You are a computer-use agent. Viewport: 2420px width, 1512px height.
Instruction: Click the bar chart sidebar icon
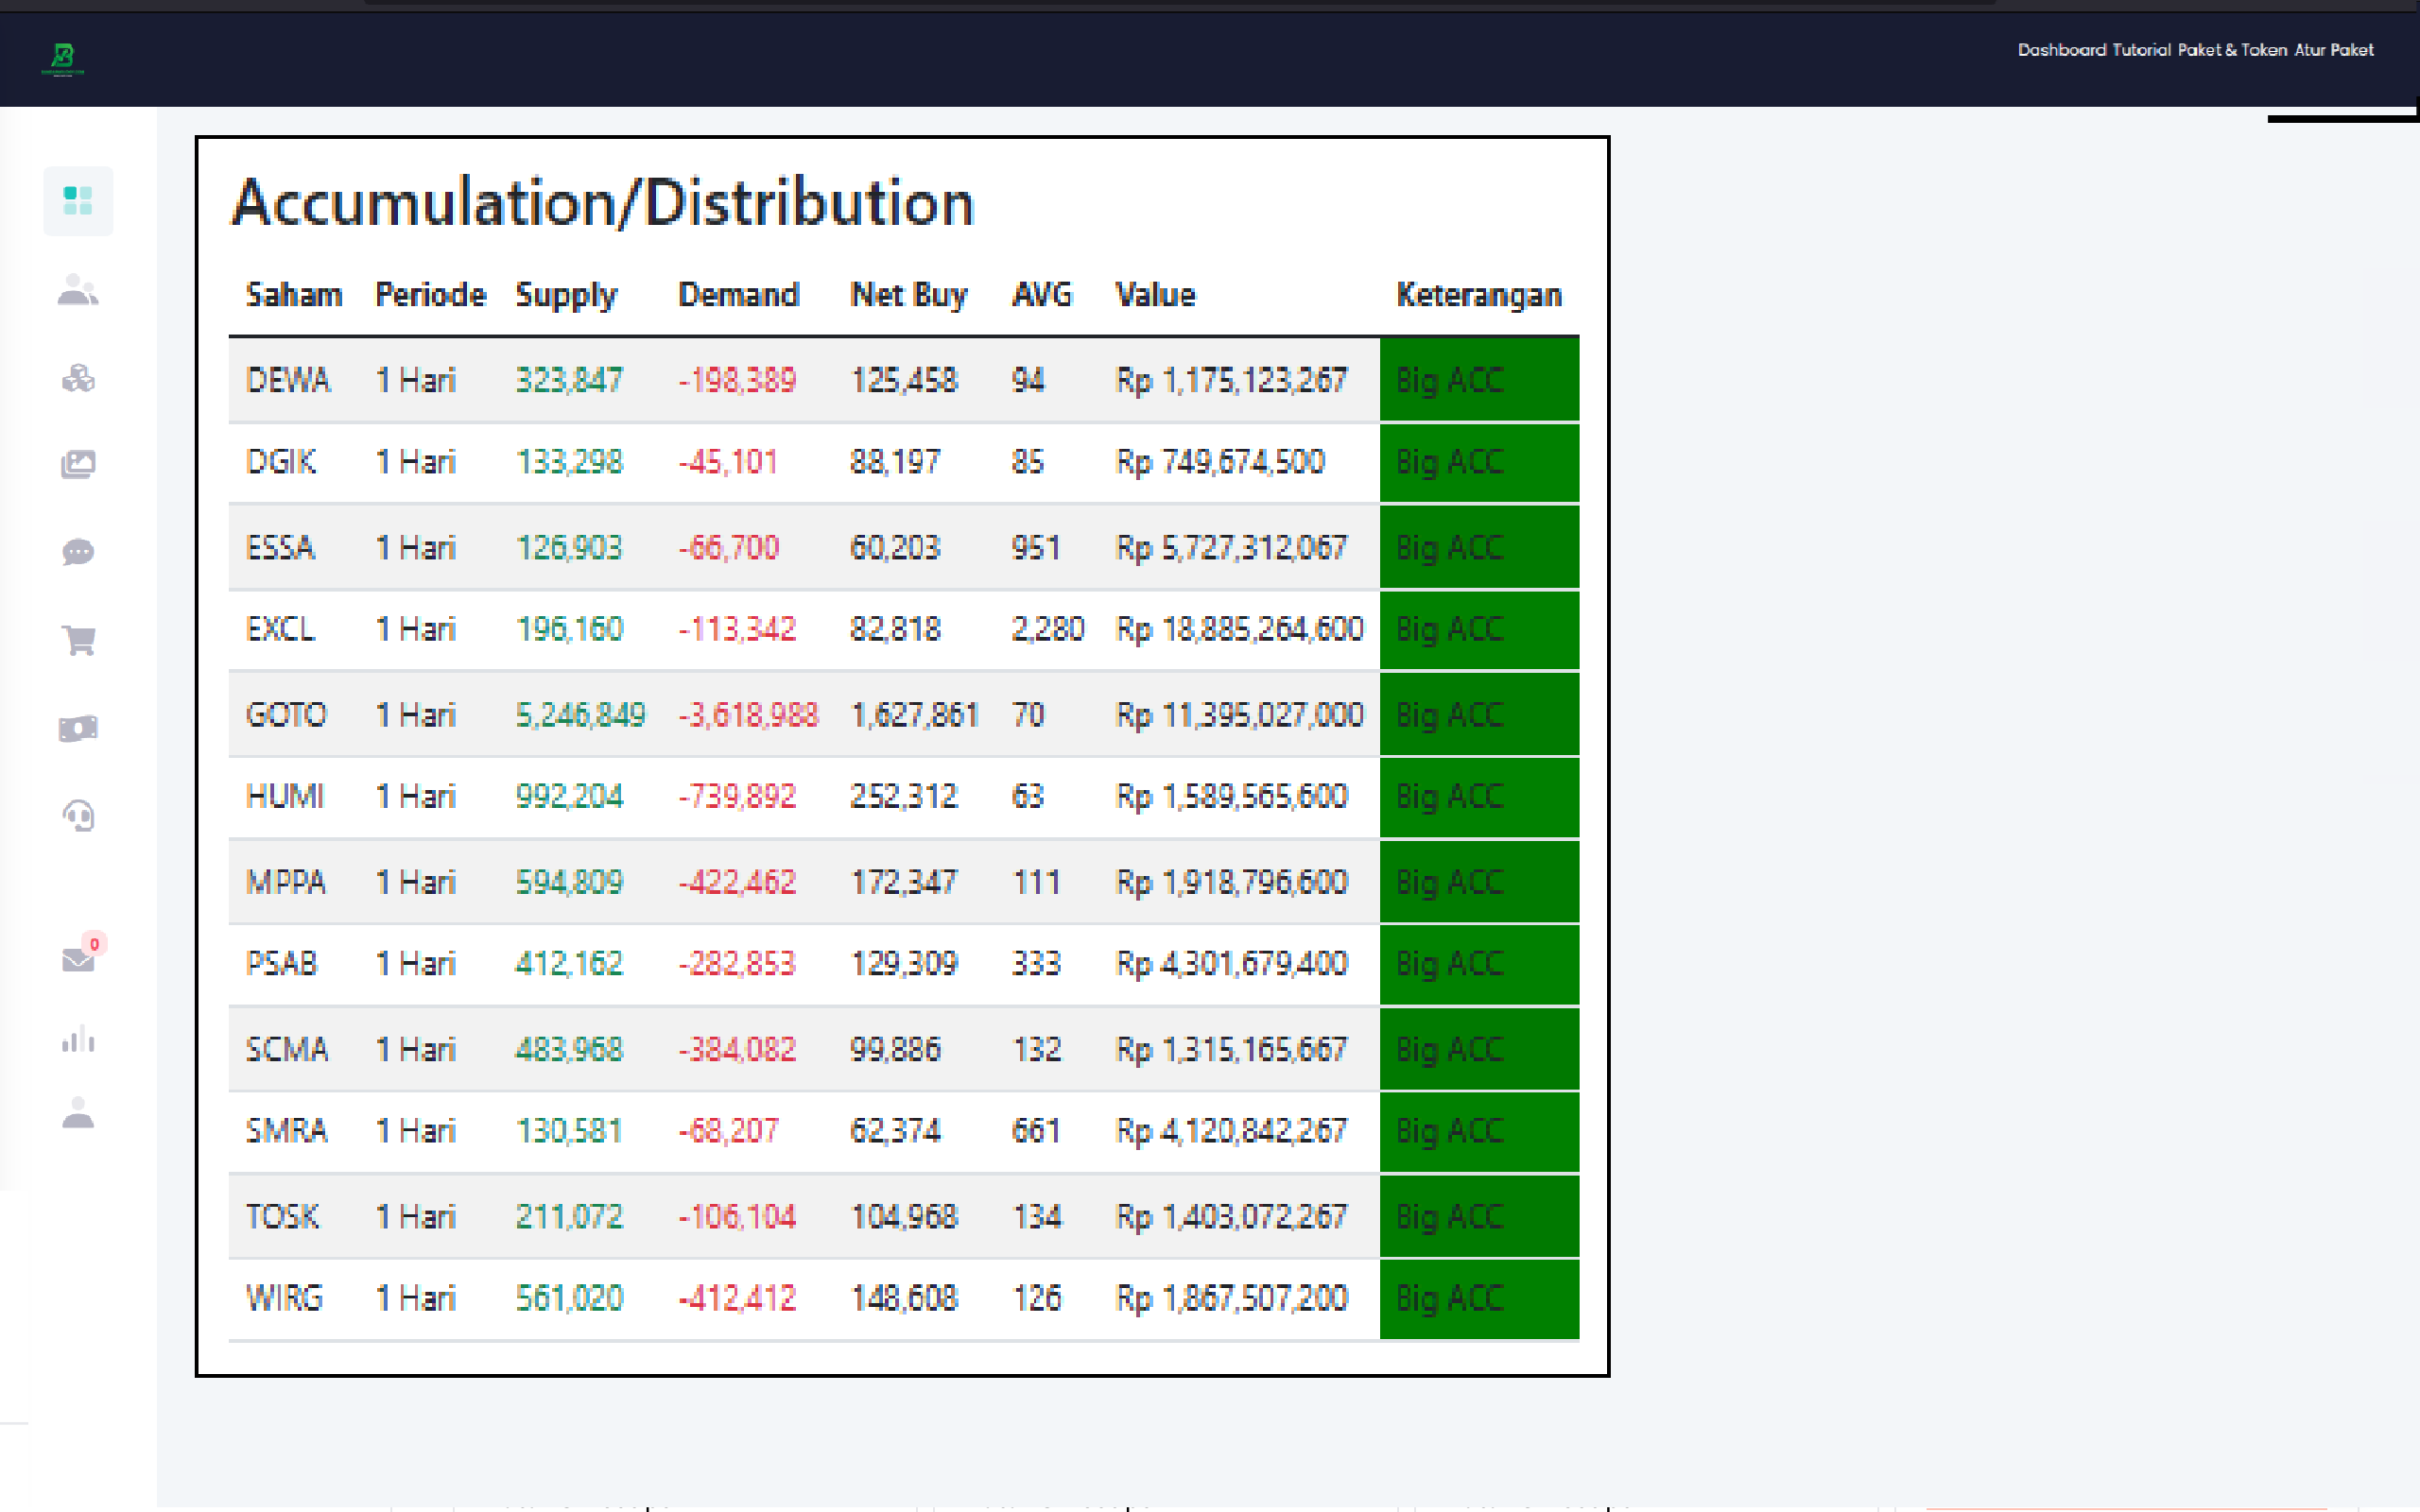(78, 1040)
